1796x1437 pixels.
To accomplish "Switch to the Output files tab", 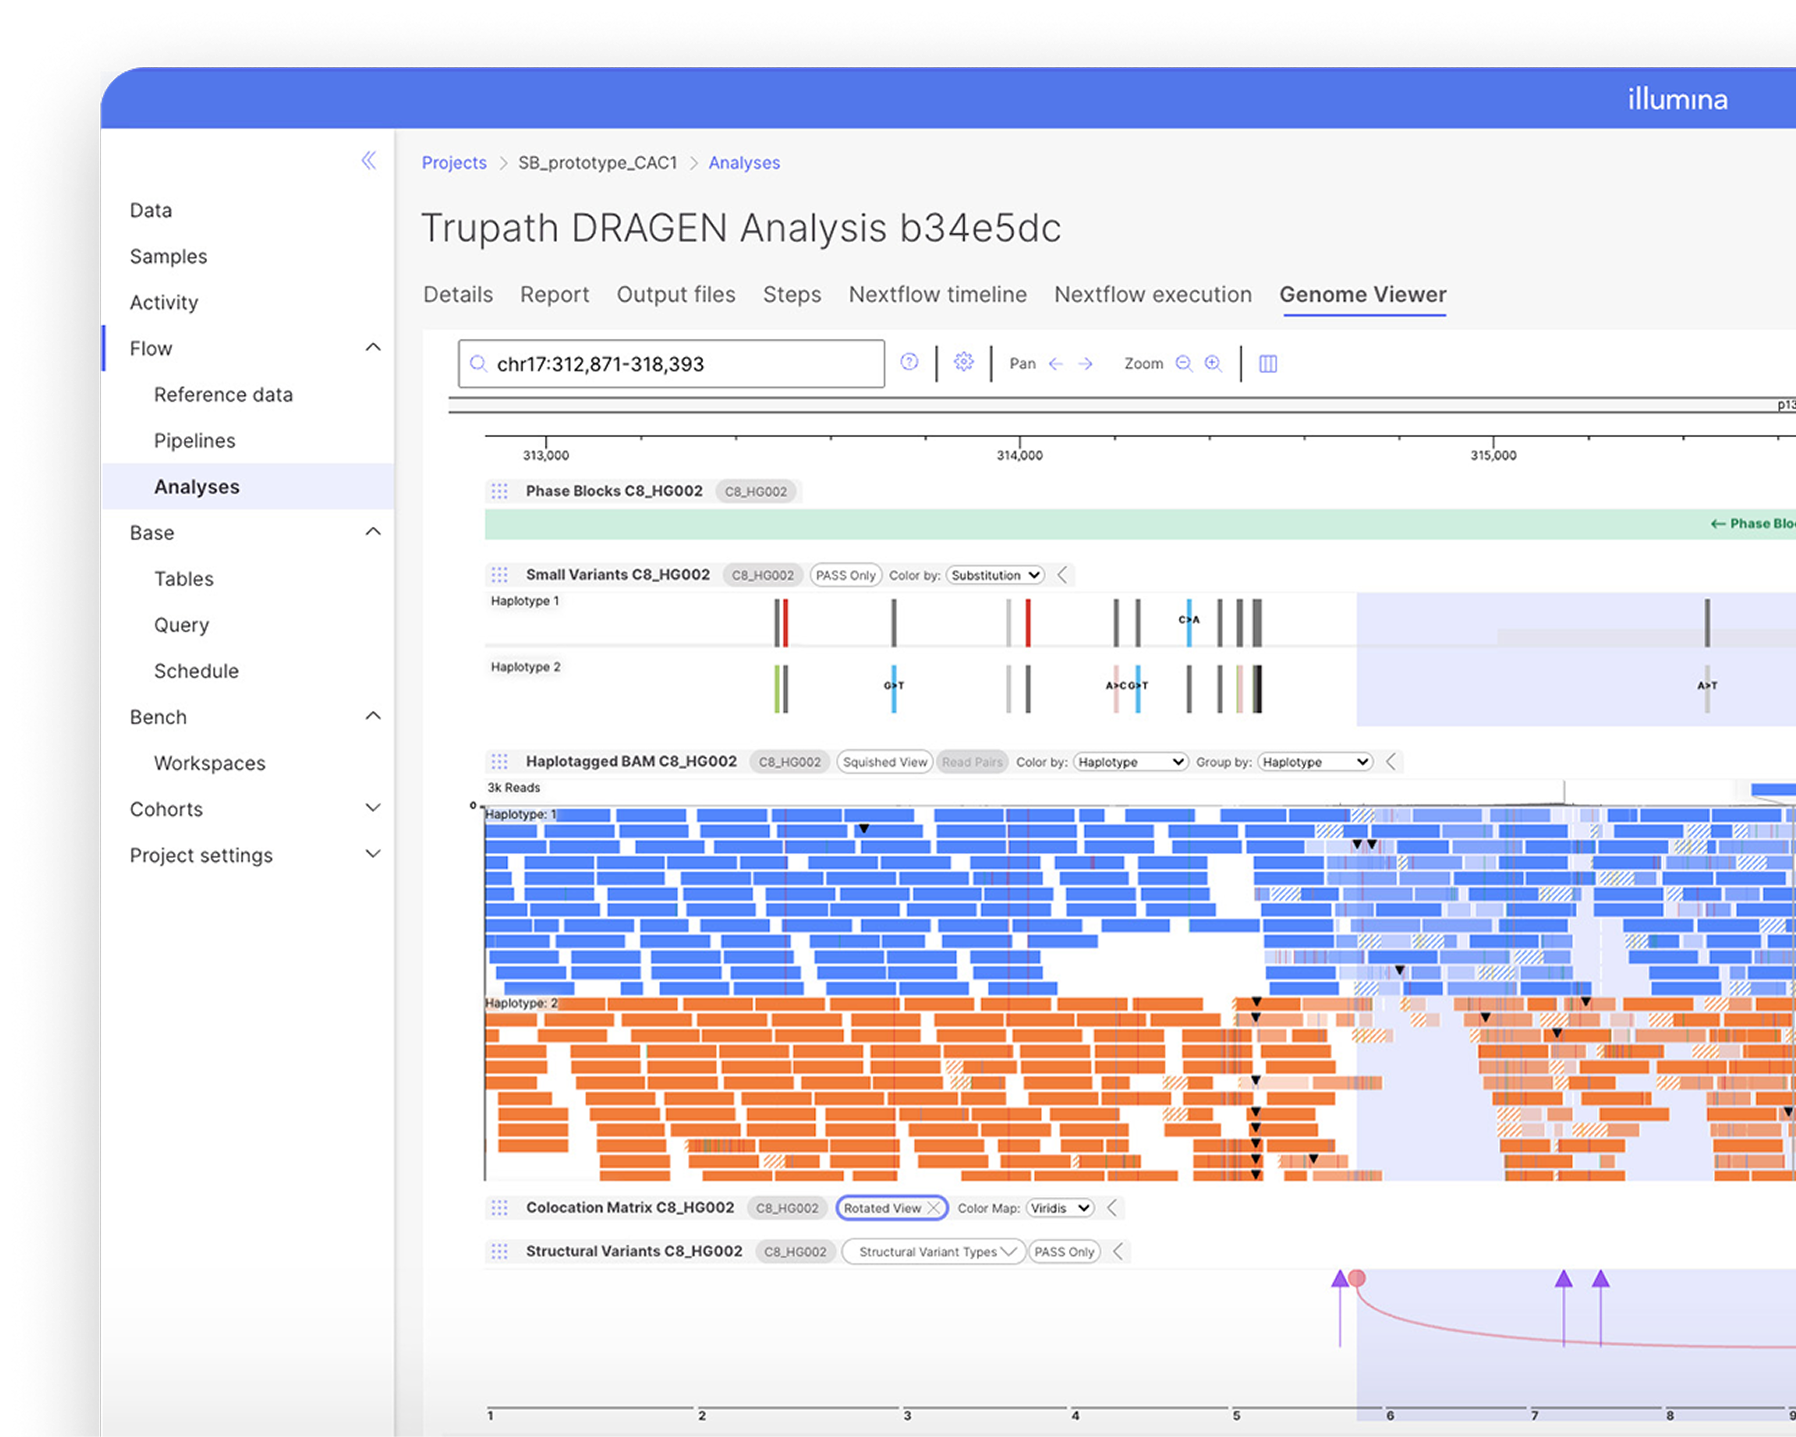I will (x=676, y=295).
